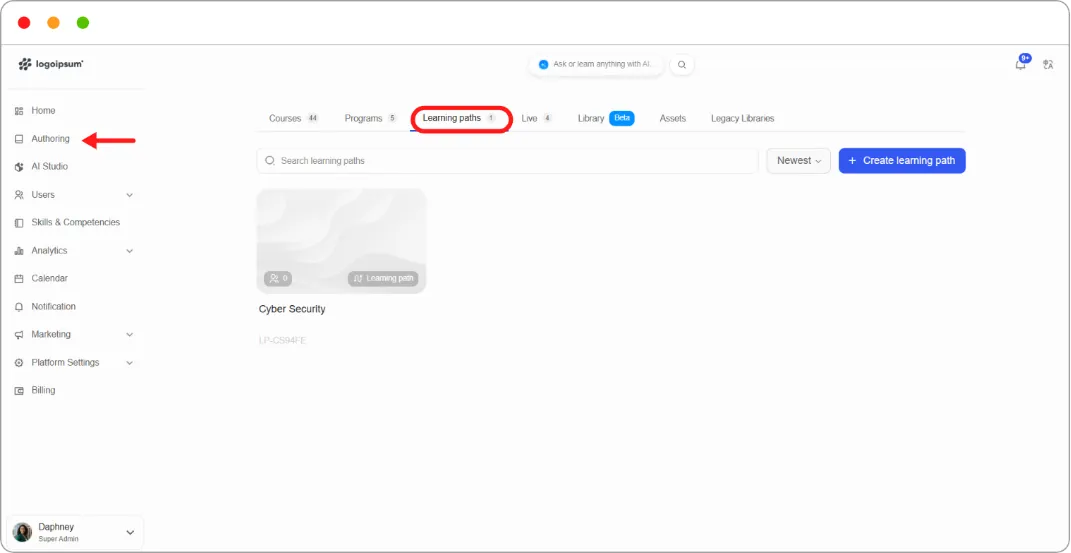The width and height of the screenshot is (1071, 553).
Task: Click the Cyber Security title
Action: click(x=292, y=309)
